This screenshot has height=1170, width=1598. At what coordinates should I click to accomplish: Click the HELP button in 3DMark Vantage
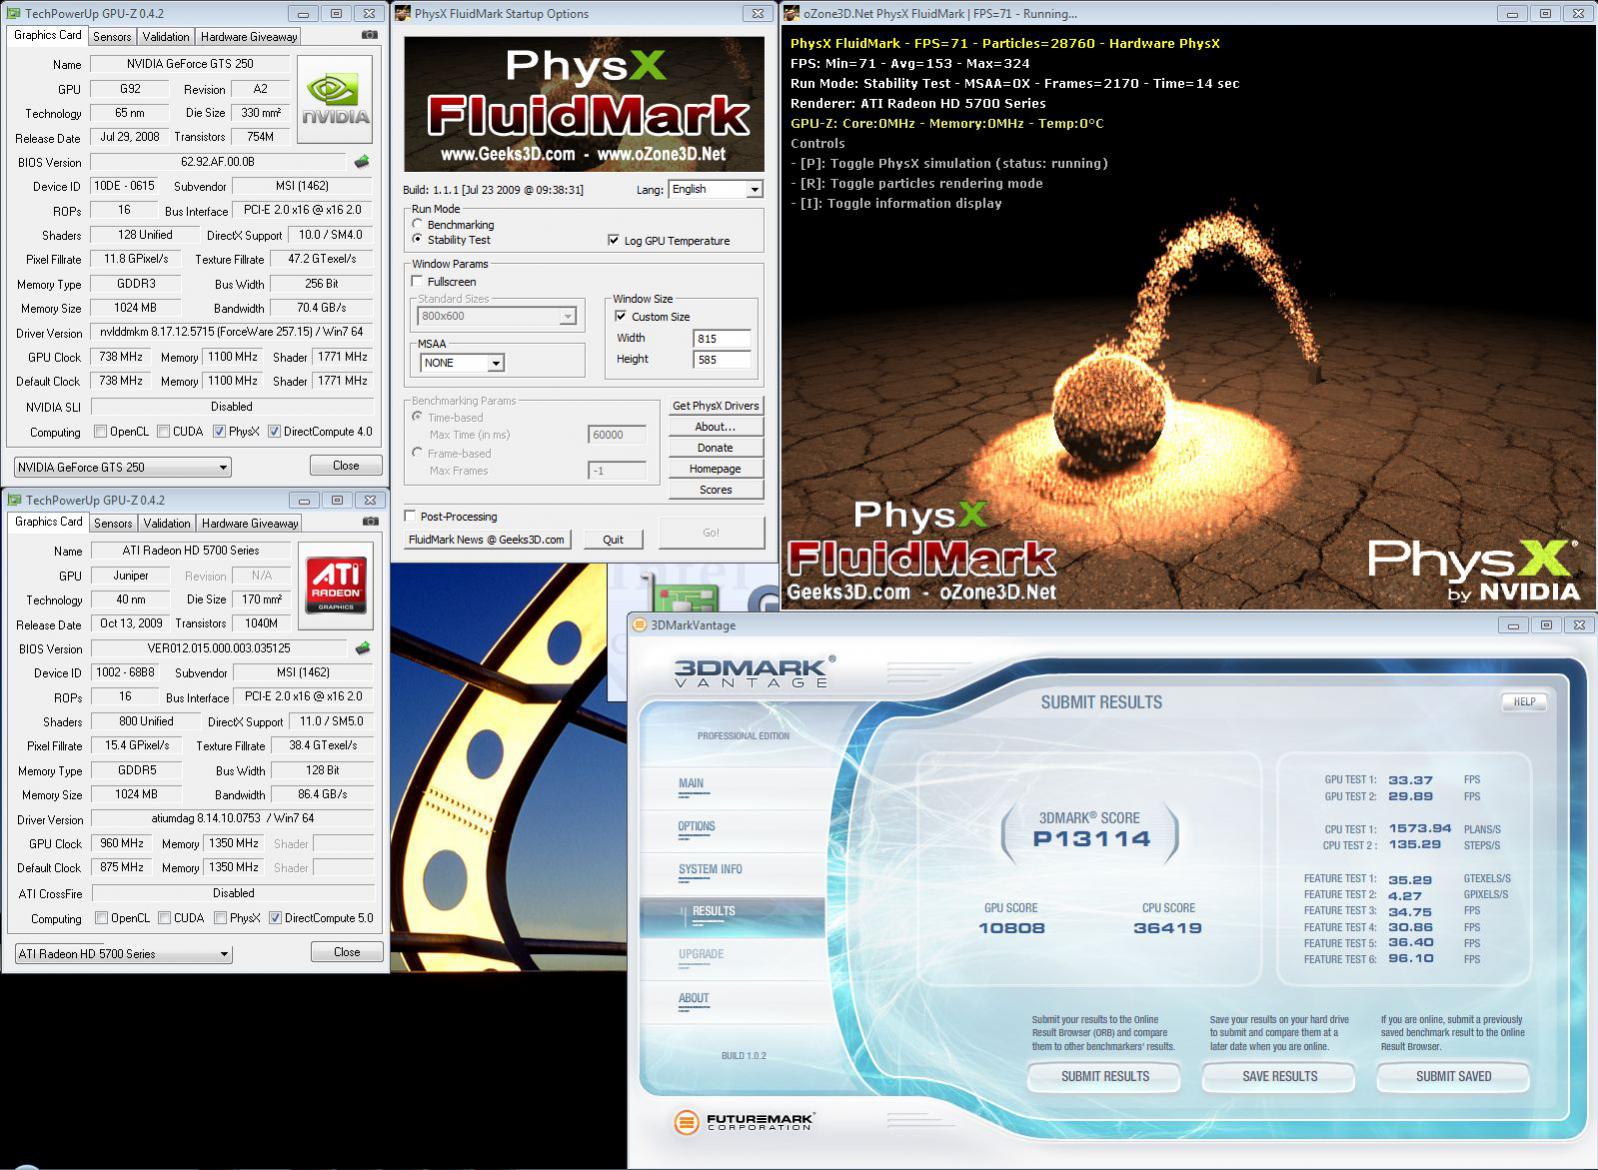[x=1524, y=702]
